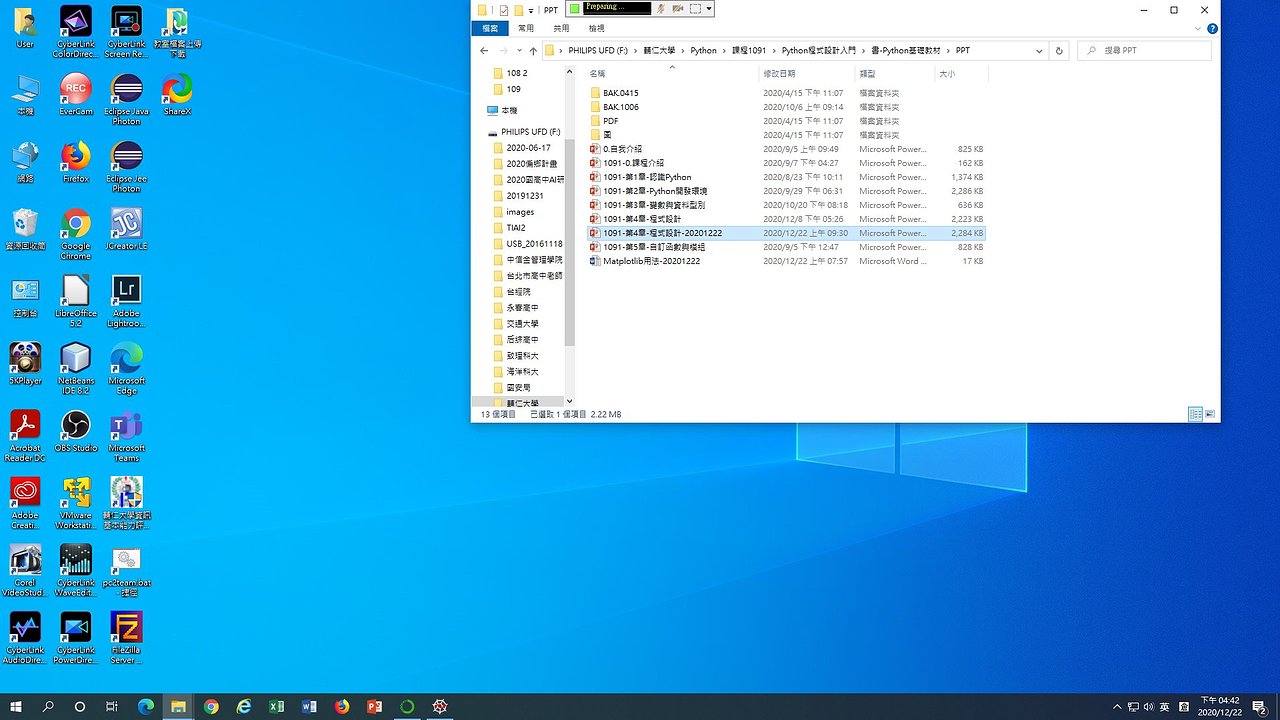Screen dimensions: 1280x720
Task: Open the notification center in the taskbar
Action: click(x=1259, y=706)
